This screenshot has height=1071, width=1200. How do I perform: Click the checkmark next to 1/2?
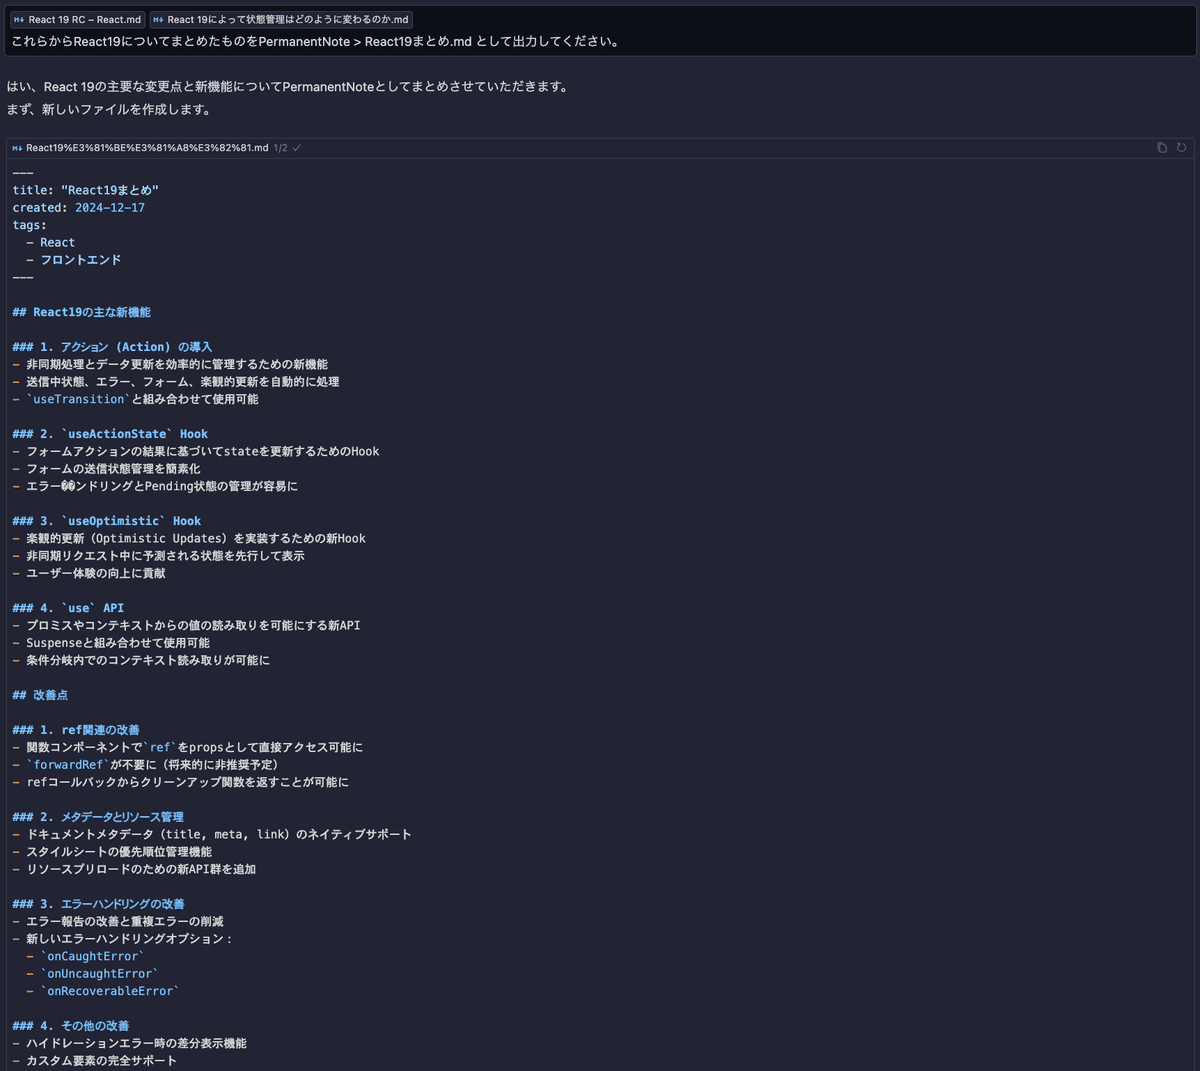(297, 148)
